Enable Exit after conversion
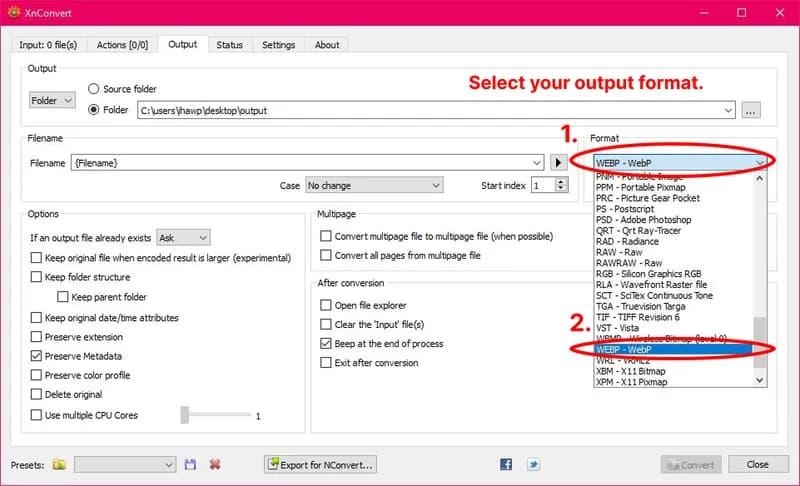The height and width of the screenshot is (486, 800). pos(326,363)
